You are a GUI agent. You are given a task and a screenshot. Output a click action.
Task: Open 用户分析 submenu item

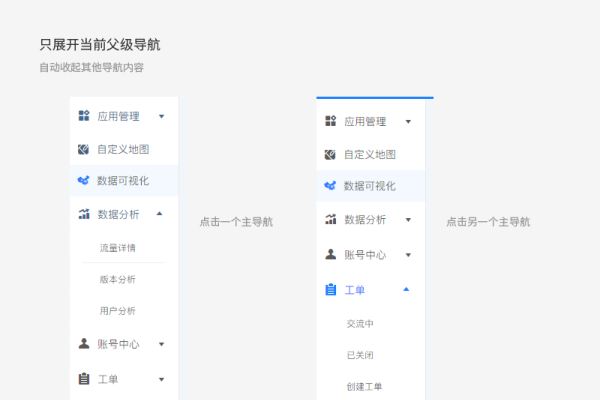pyautogui.click(x=117, y=311)
